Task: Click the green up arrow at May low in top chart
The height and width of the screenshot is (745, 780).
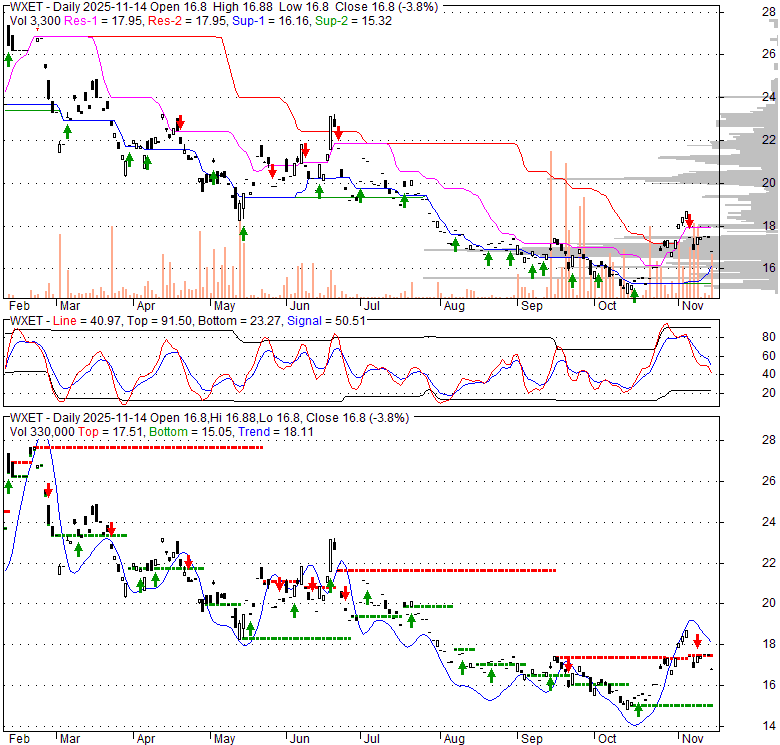Action: (x=243, y=234)
